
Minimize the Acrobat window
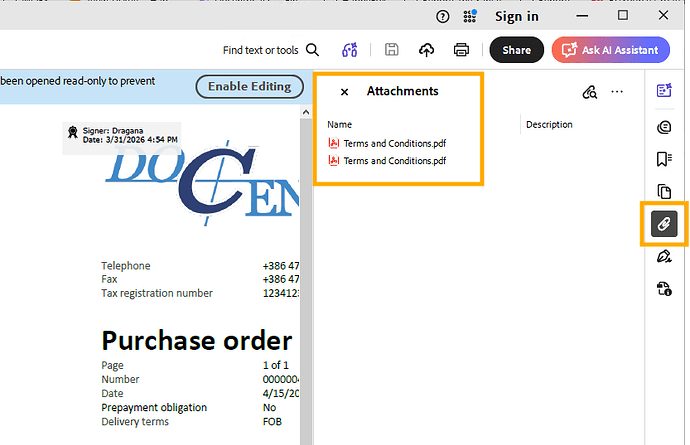click(582, 16)
